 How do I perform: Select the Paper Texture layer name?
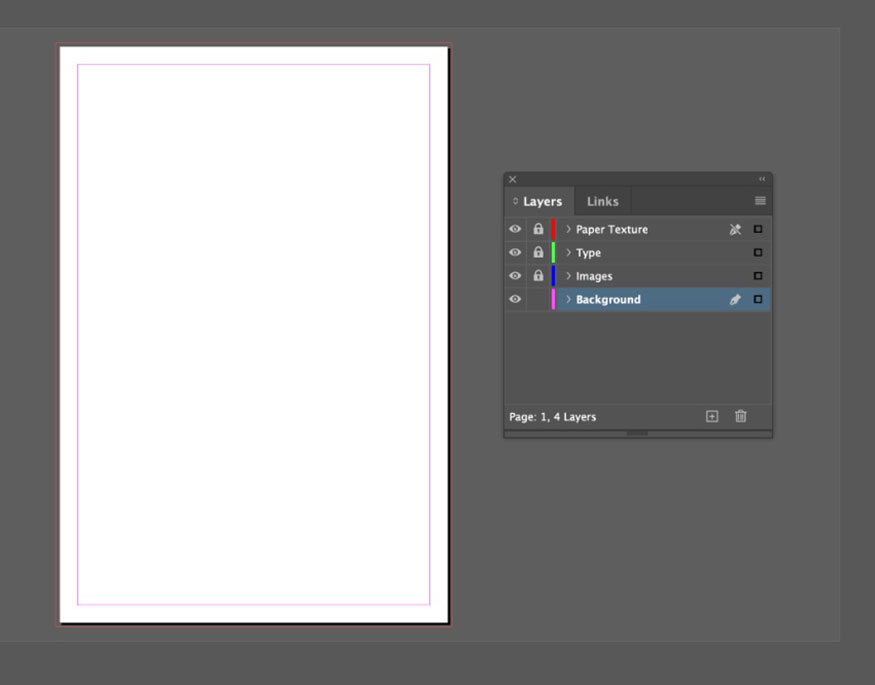pos(612,229)
